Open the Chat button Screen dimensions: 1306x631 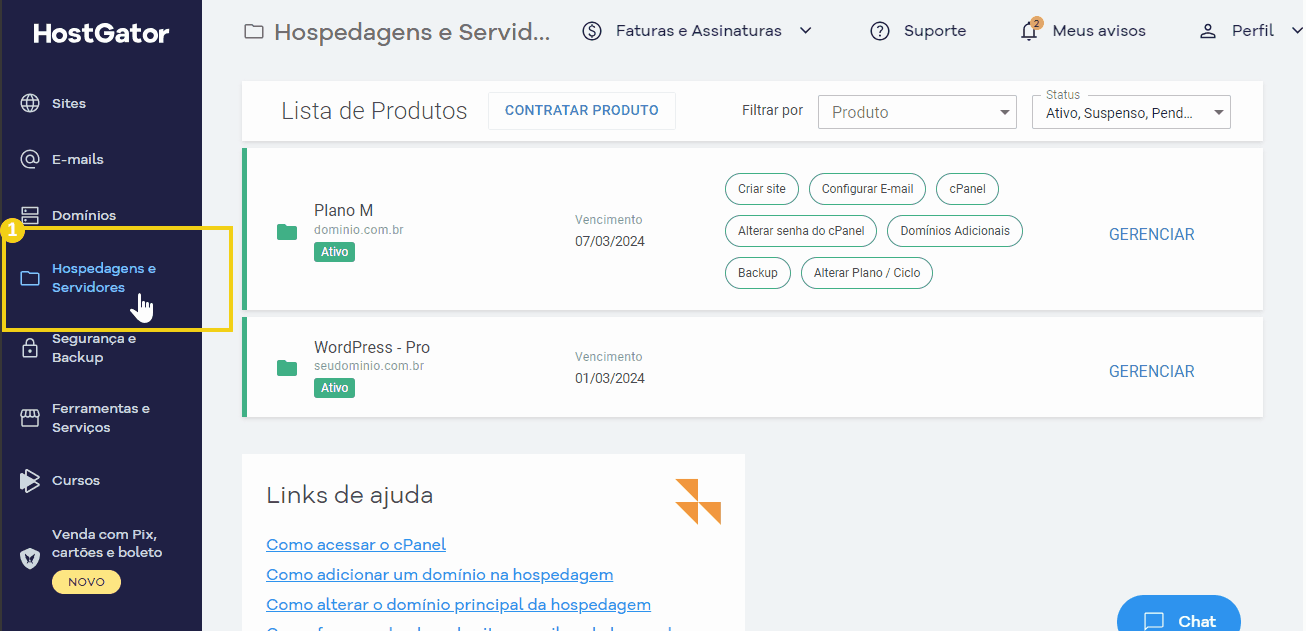pos(1179,614)
